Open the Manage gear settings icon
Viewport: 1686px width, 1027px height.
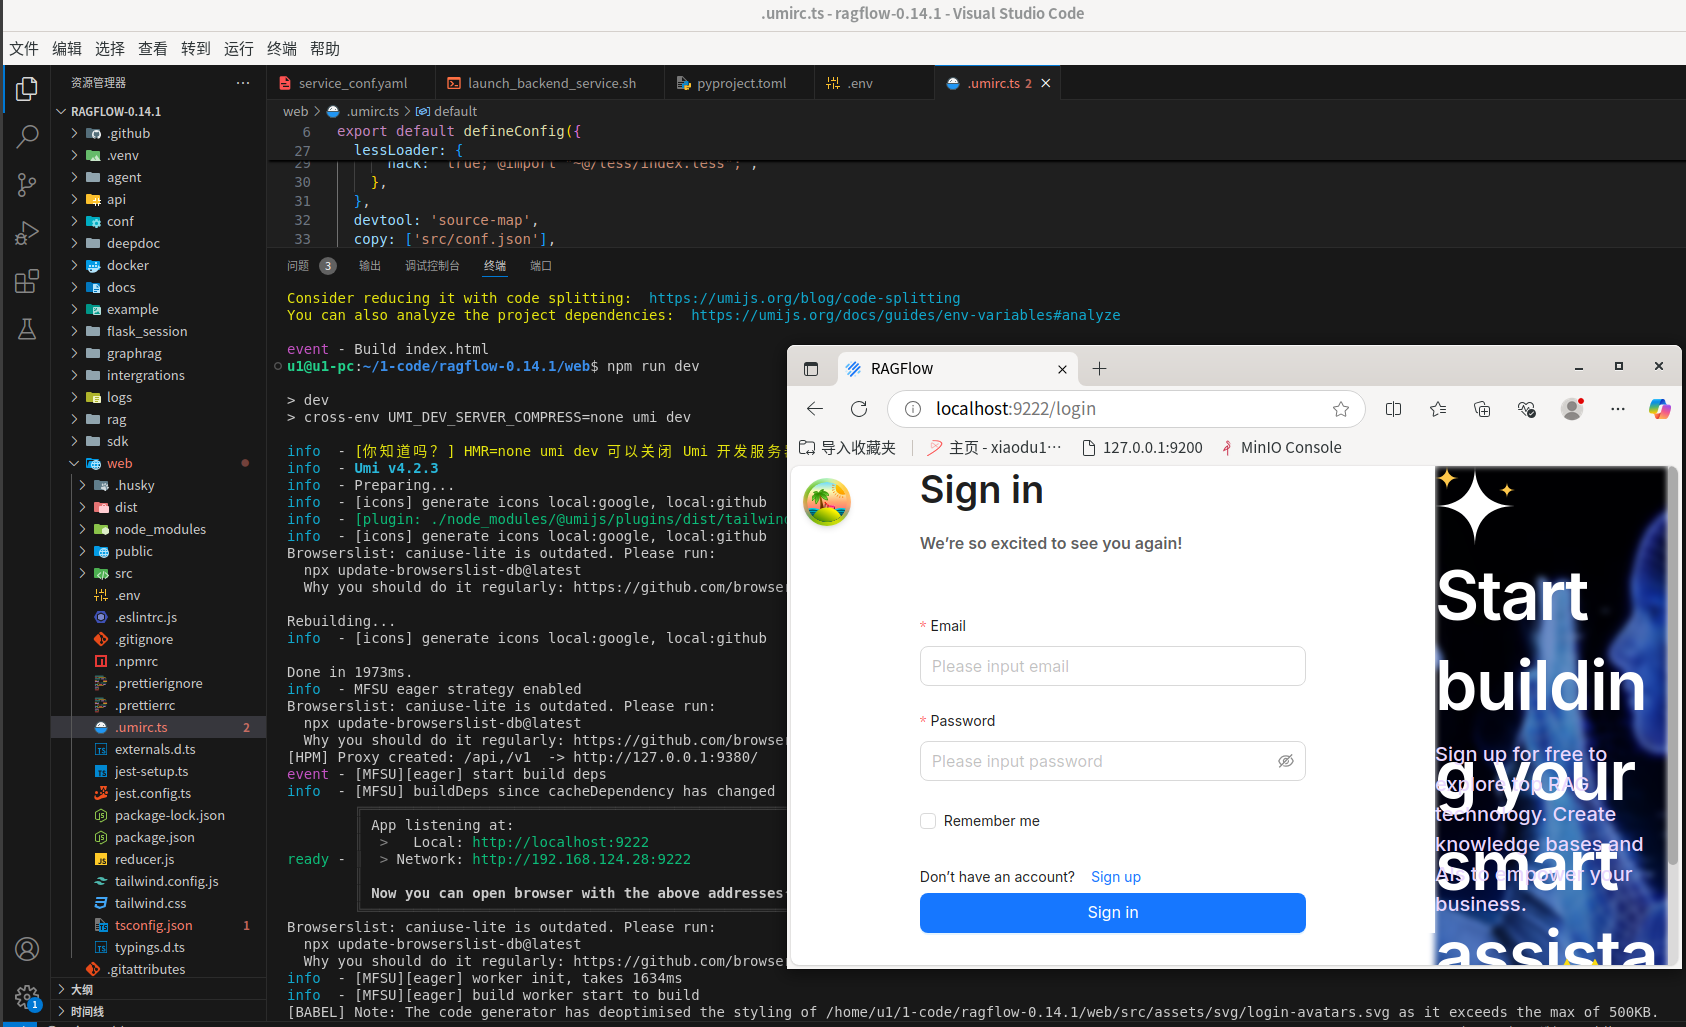27,996
